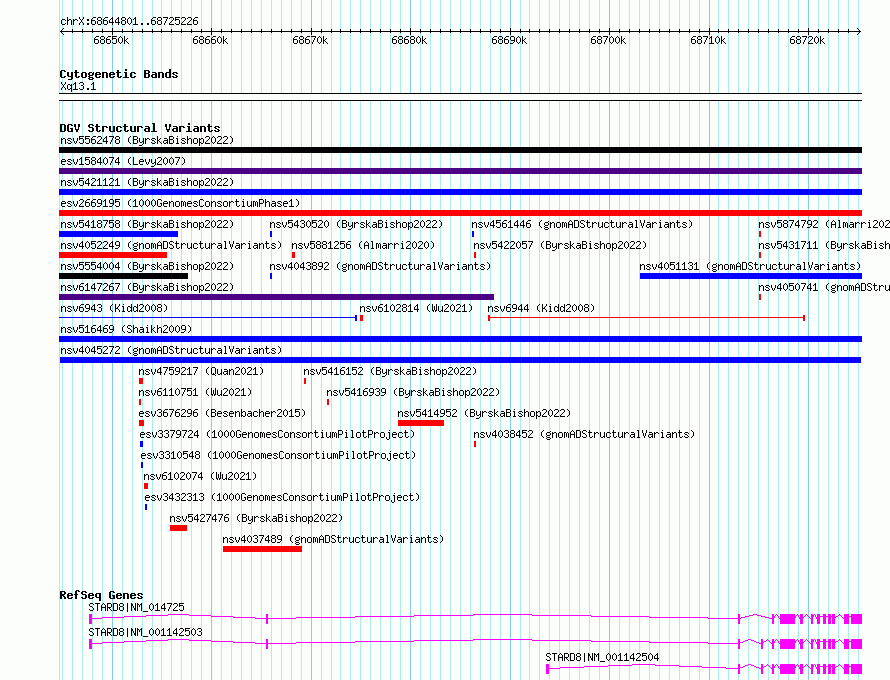Click the 68700k ruler position label
Screen dimensions: 890x680
[x=608, y=40]
